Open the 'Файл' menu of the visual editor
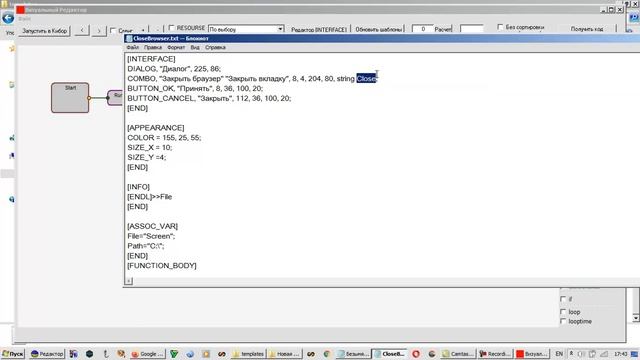The height and width of the screenshot is (360, 640). (24, 19)
